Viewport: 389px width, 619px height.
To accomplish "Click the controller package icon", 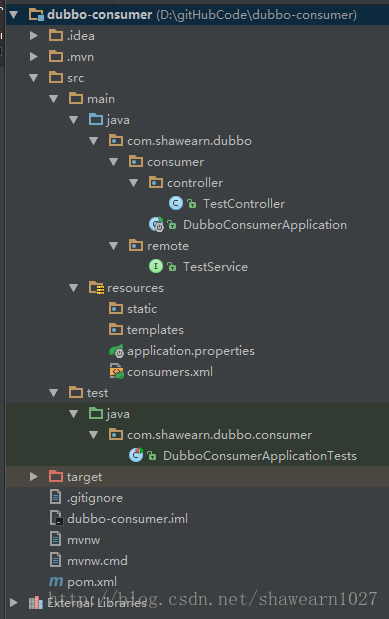I will point(156,182).
